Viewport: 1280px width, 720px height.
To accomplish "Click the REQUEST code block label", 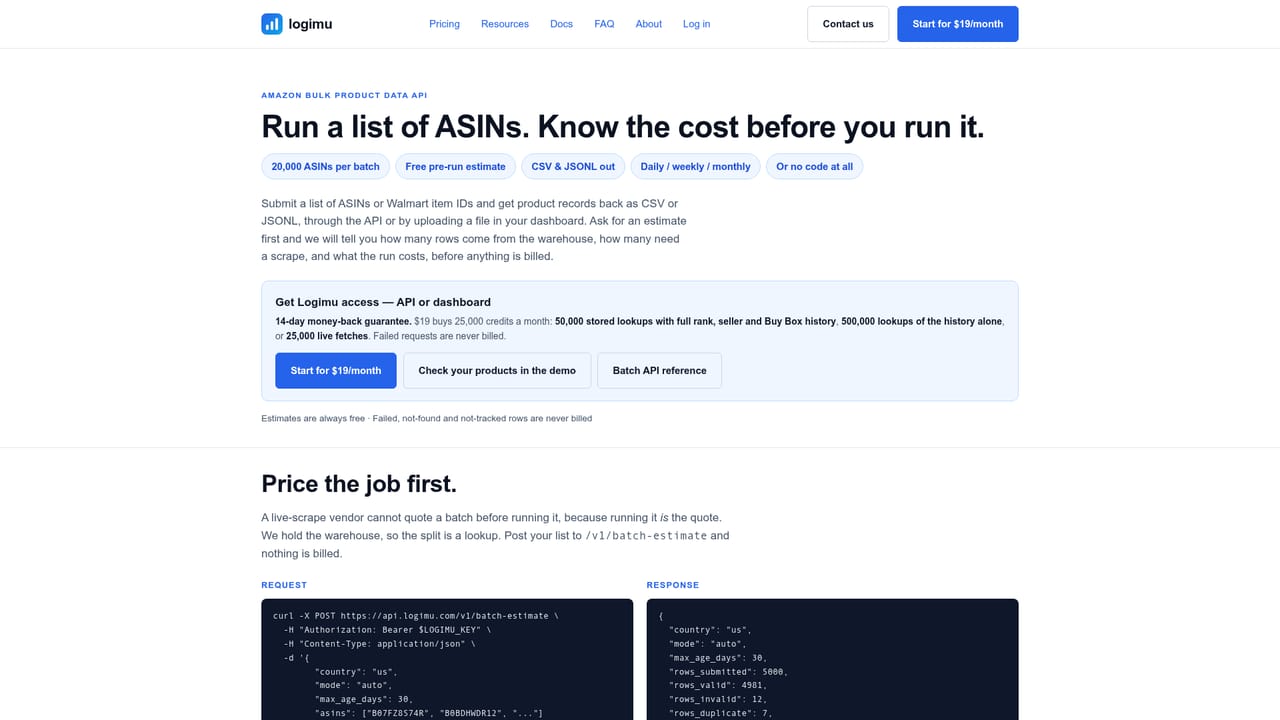I will point(284,585).
